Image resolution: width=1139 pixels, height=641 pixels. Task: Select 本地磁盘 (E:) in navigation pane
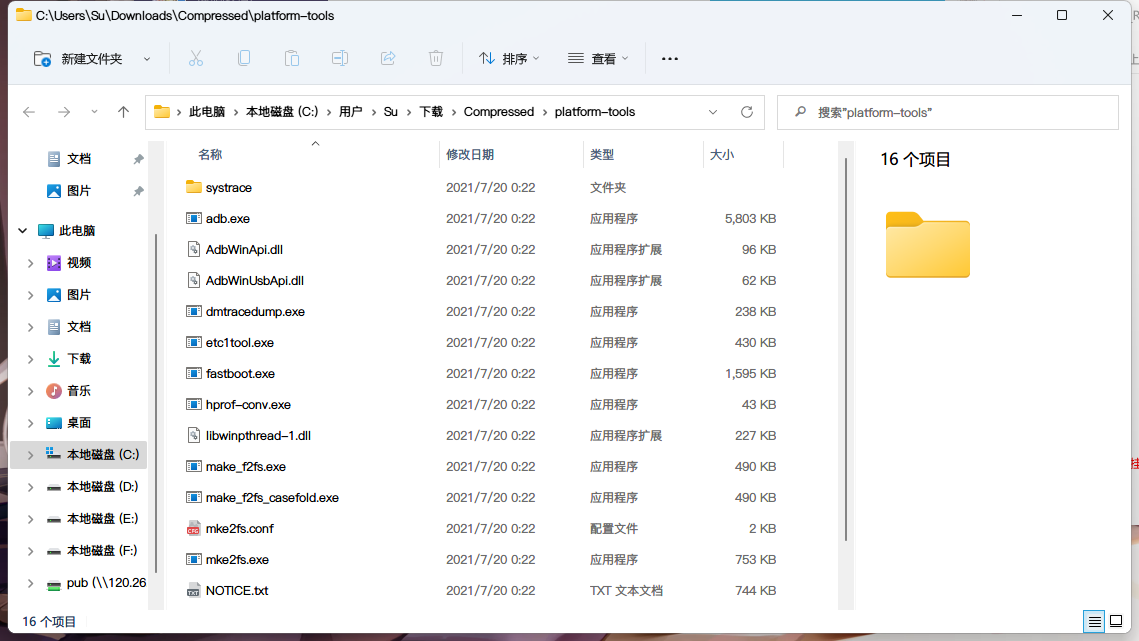coord(102,519)
